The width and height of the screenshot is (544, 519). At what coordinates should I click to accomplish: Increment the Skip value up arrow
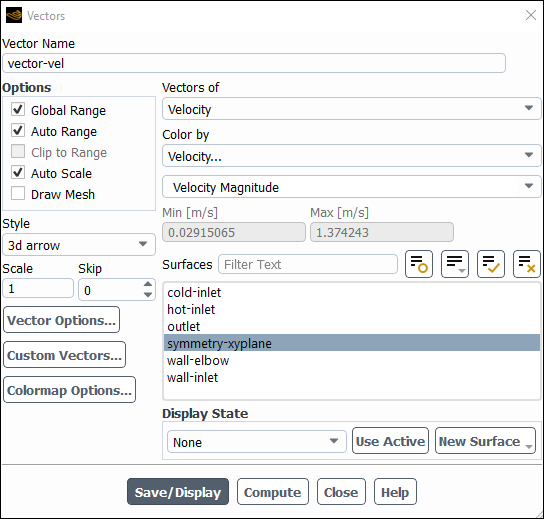point(148,284)
